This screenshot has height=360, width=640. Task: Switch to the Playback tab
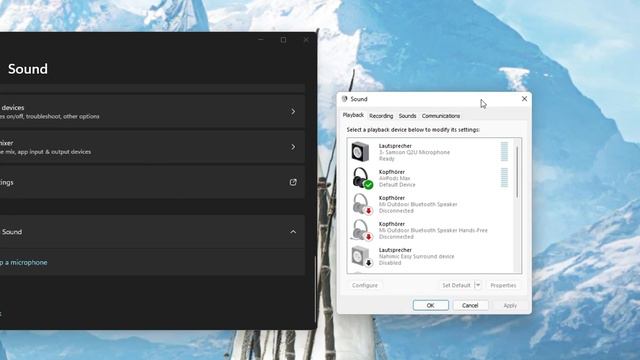[x=353, y=116]
